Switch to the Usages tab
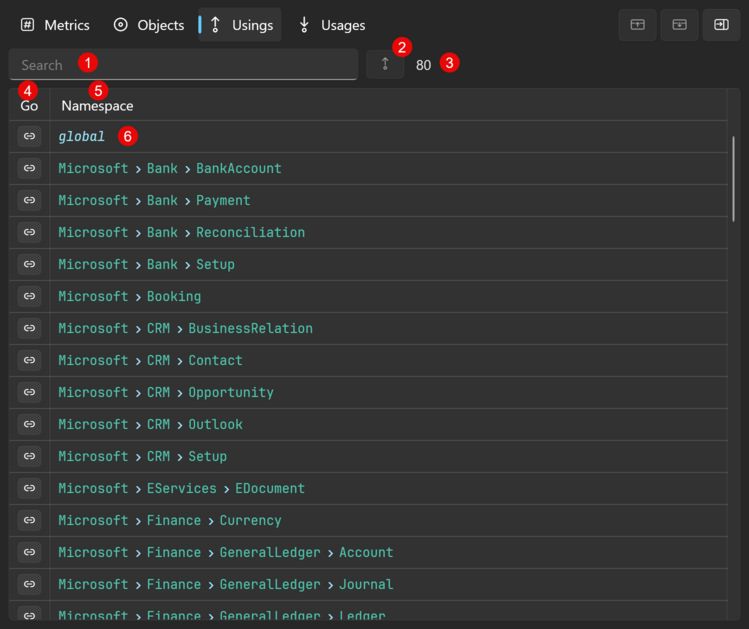Image resolution: width=749 pixels, height=629 pixels. [332, 25]
